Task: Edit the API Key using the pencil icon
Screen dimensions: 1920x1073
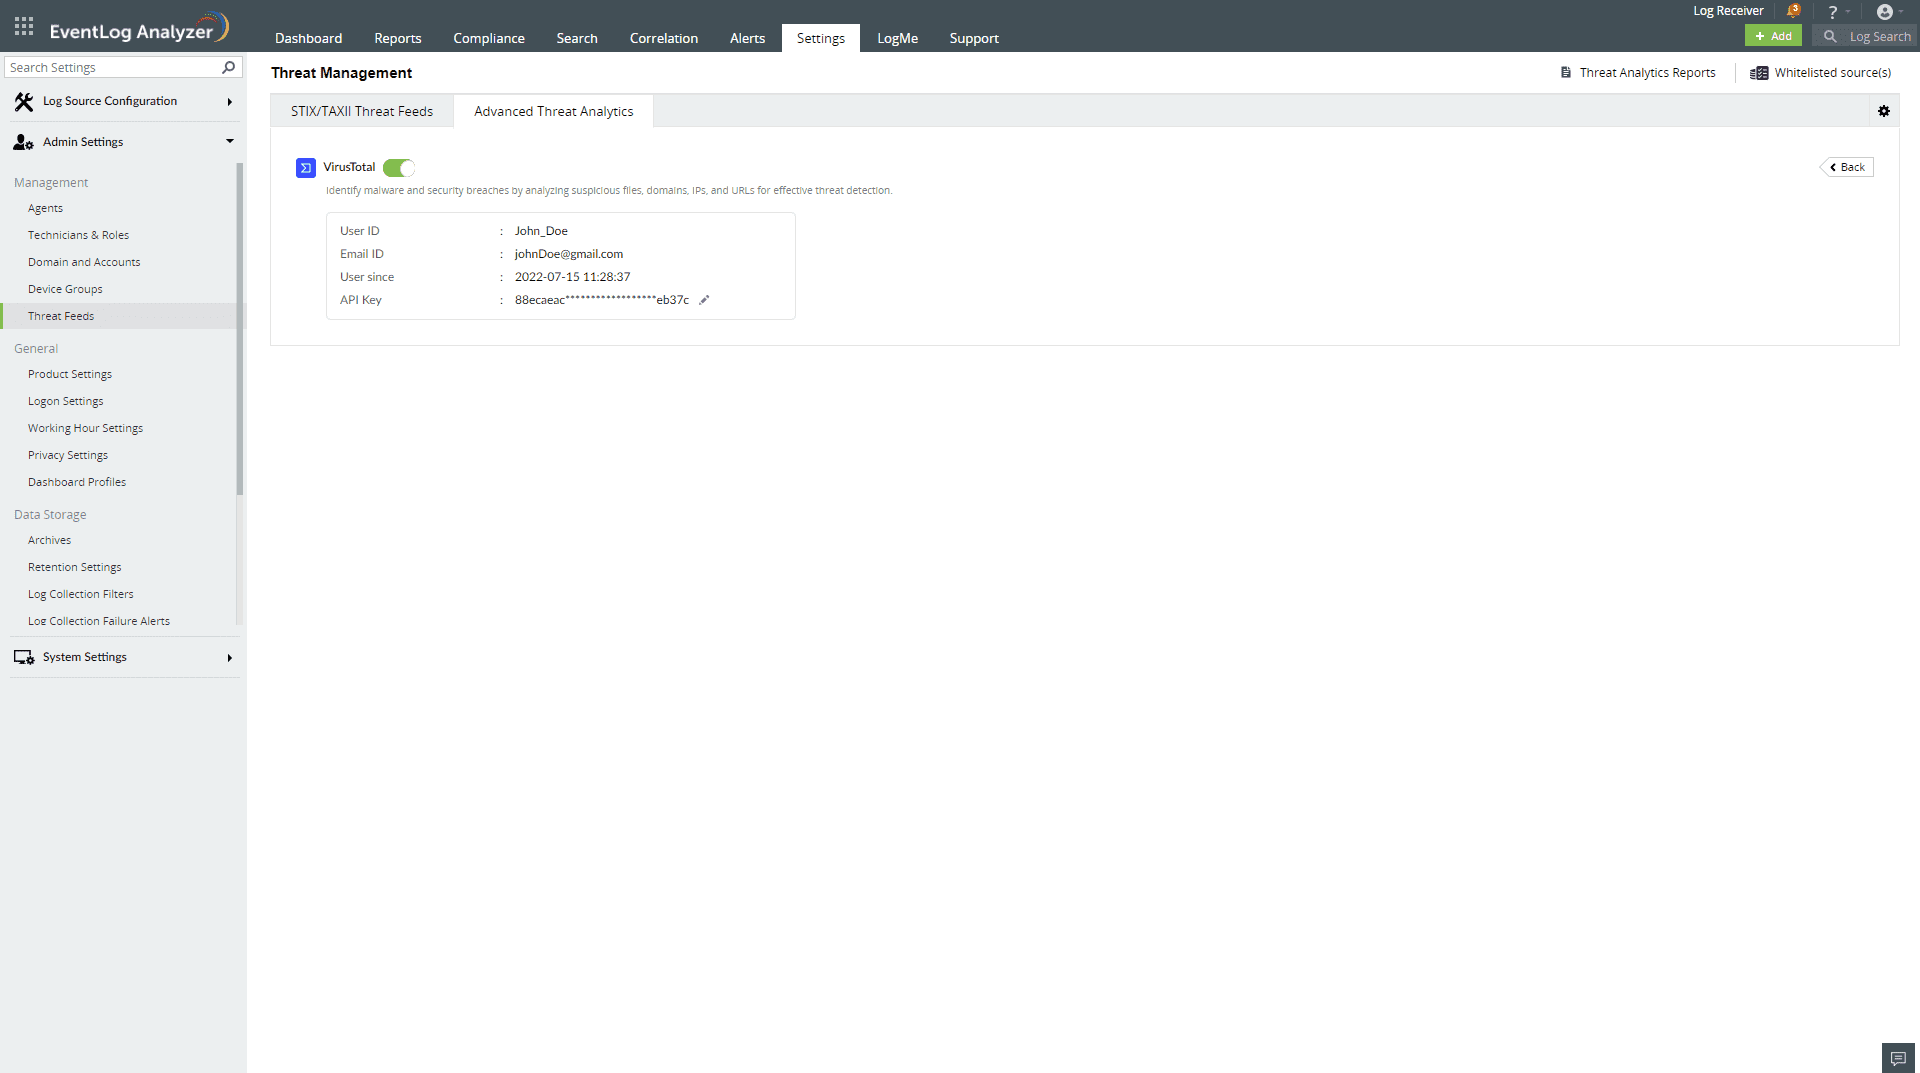Action: (704, 299)
